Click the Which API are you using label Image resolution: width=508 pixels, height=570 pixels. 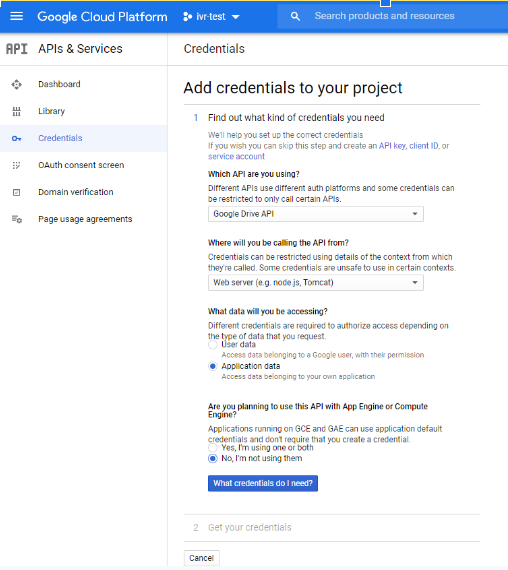click(254, 174)
